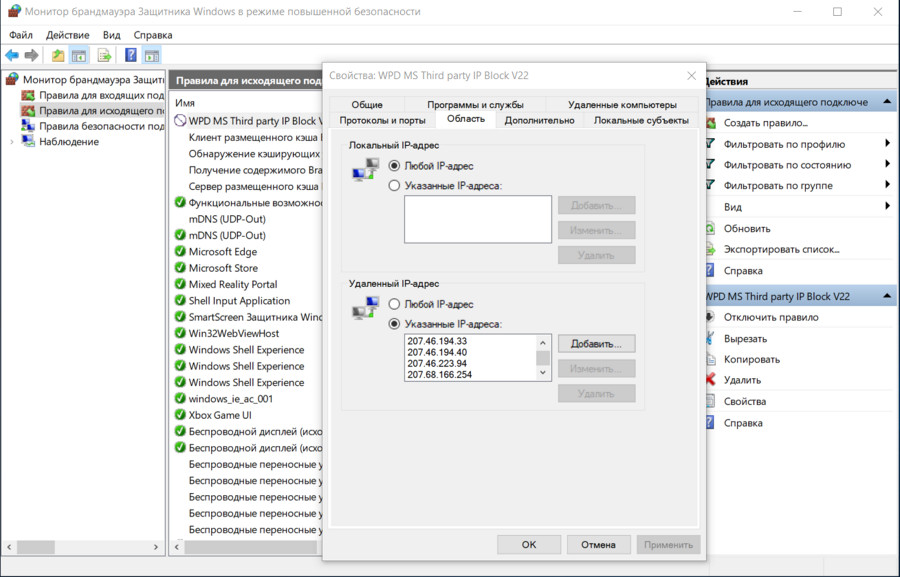Collapse the outbound rules actions section
The width and height of the screenshot is (900, 577).
887,102
